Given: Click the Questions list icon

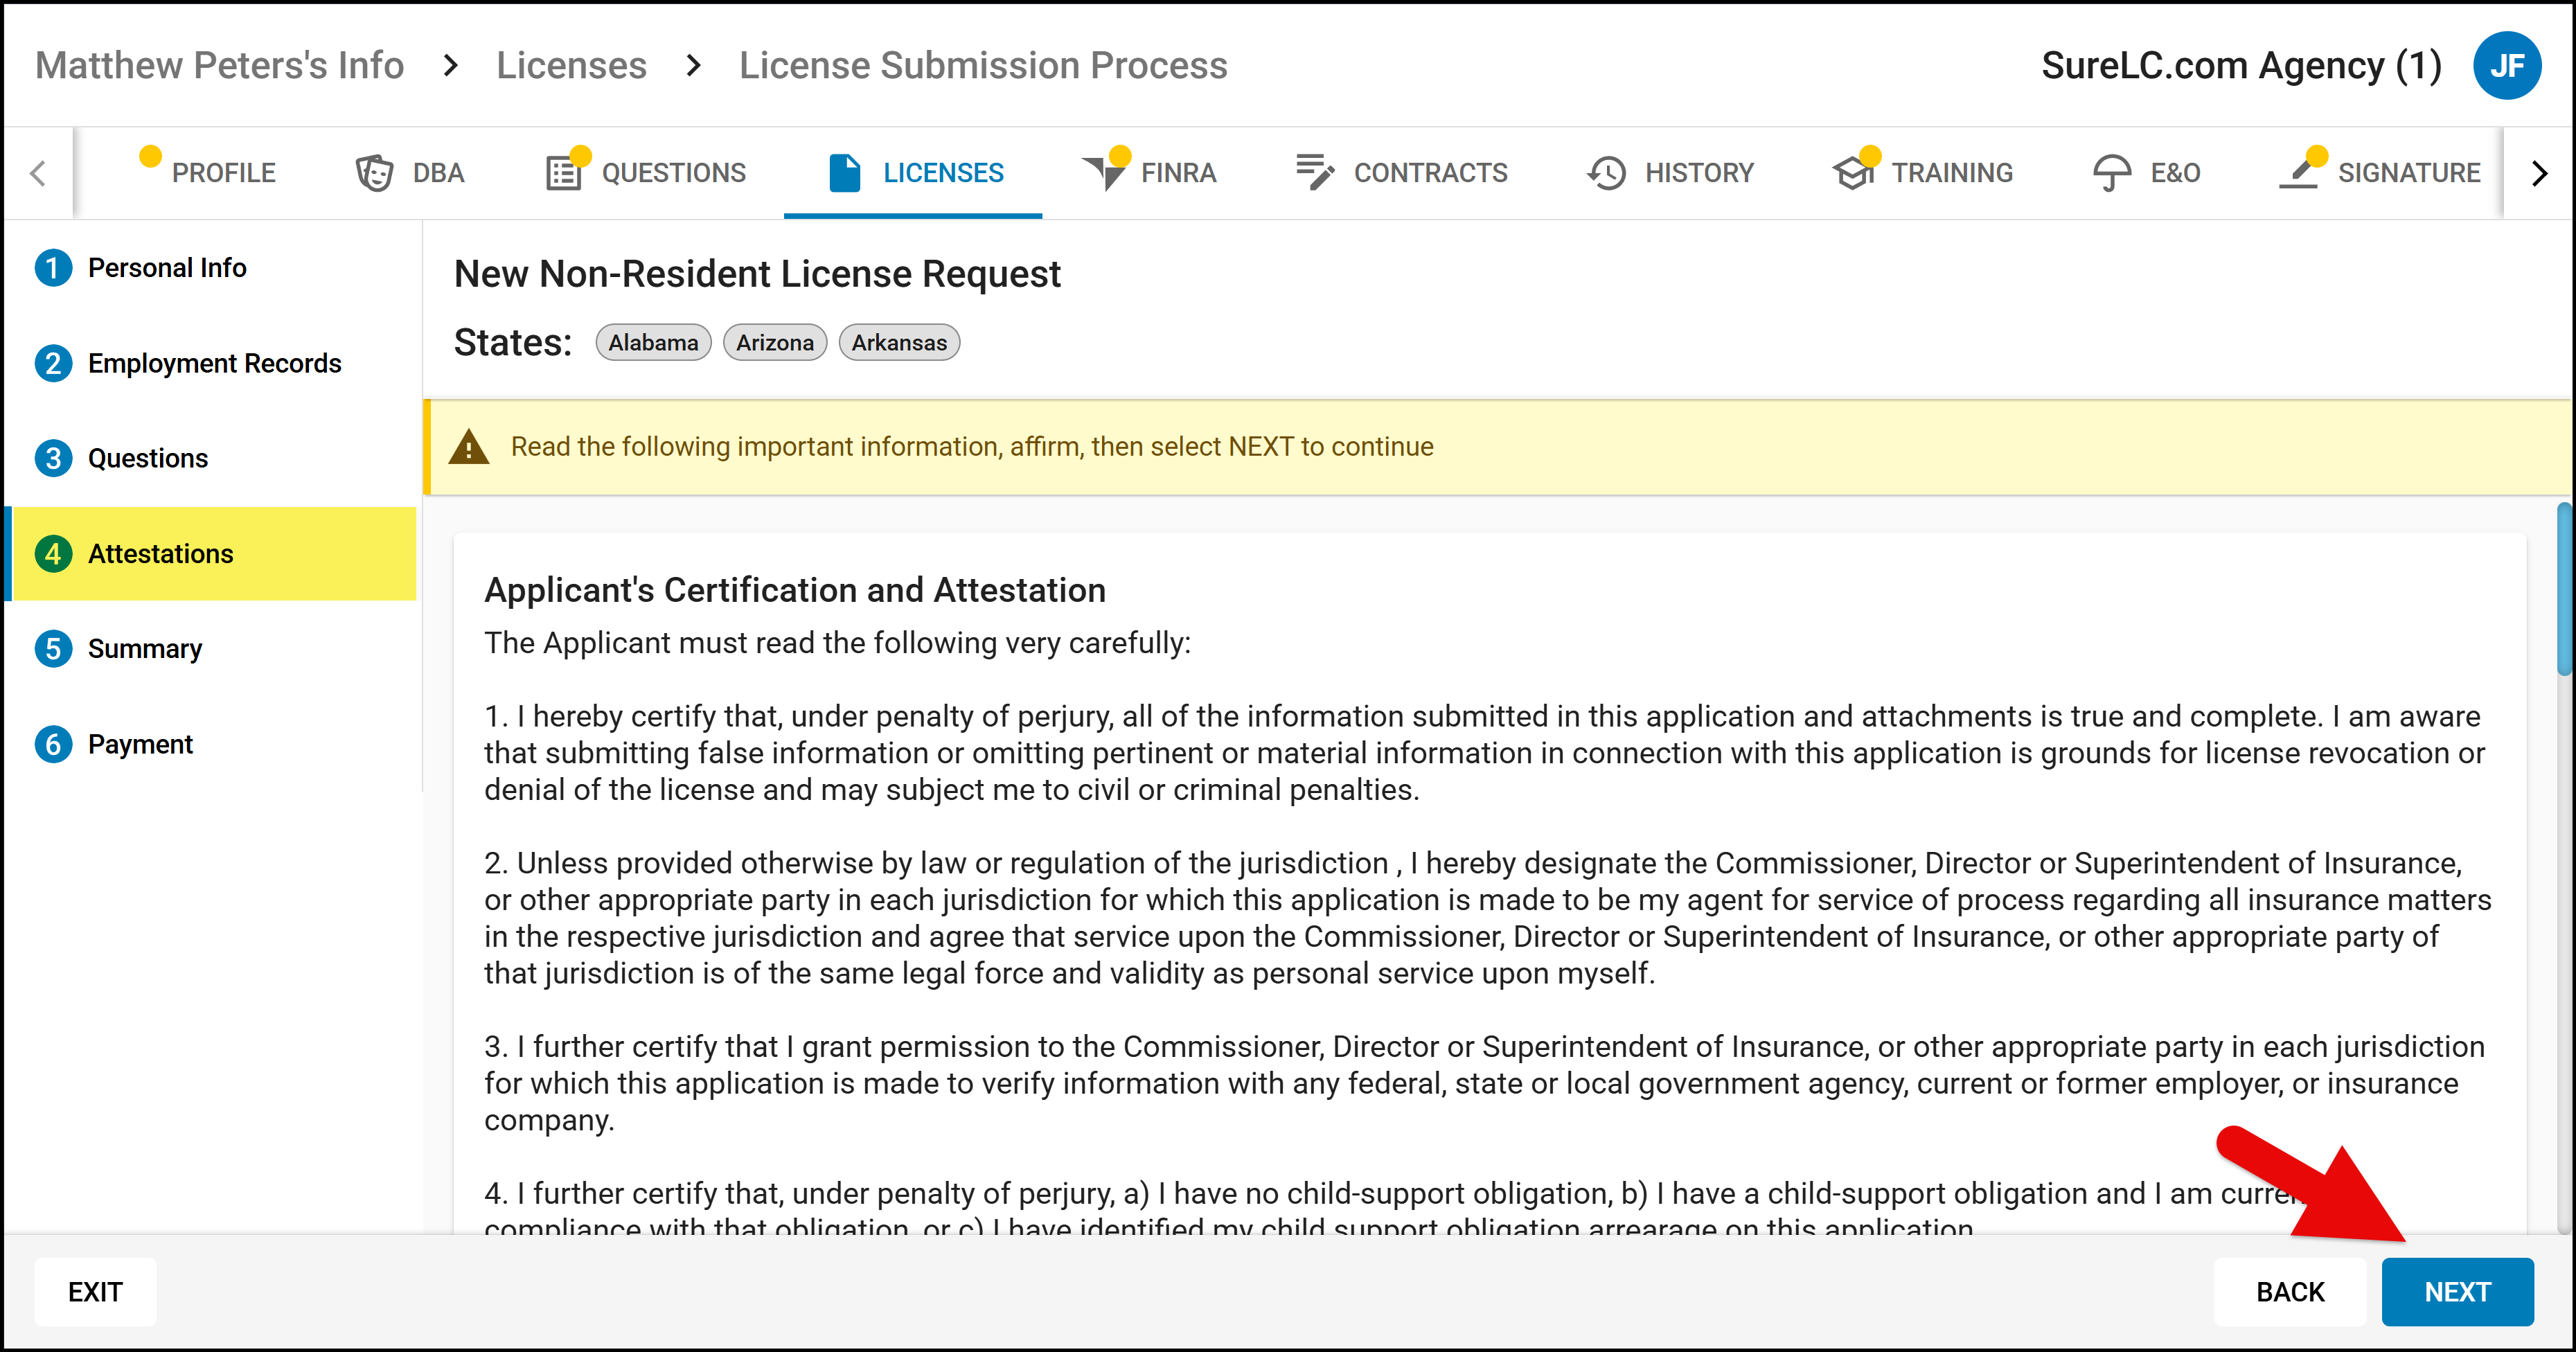Looking at the screenshot, I should pos(564,173).
